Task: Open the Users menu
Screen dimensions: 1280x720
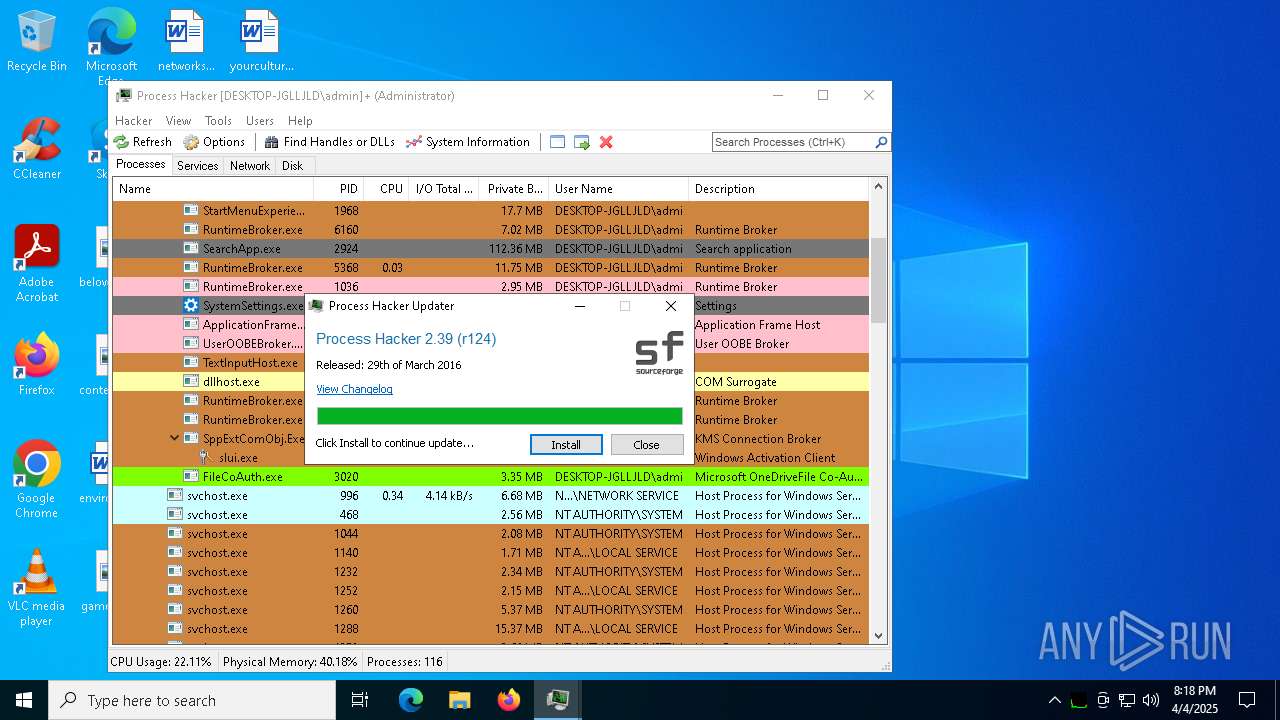Action: 260,120
